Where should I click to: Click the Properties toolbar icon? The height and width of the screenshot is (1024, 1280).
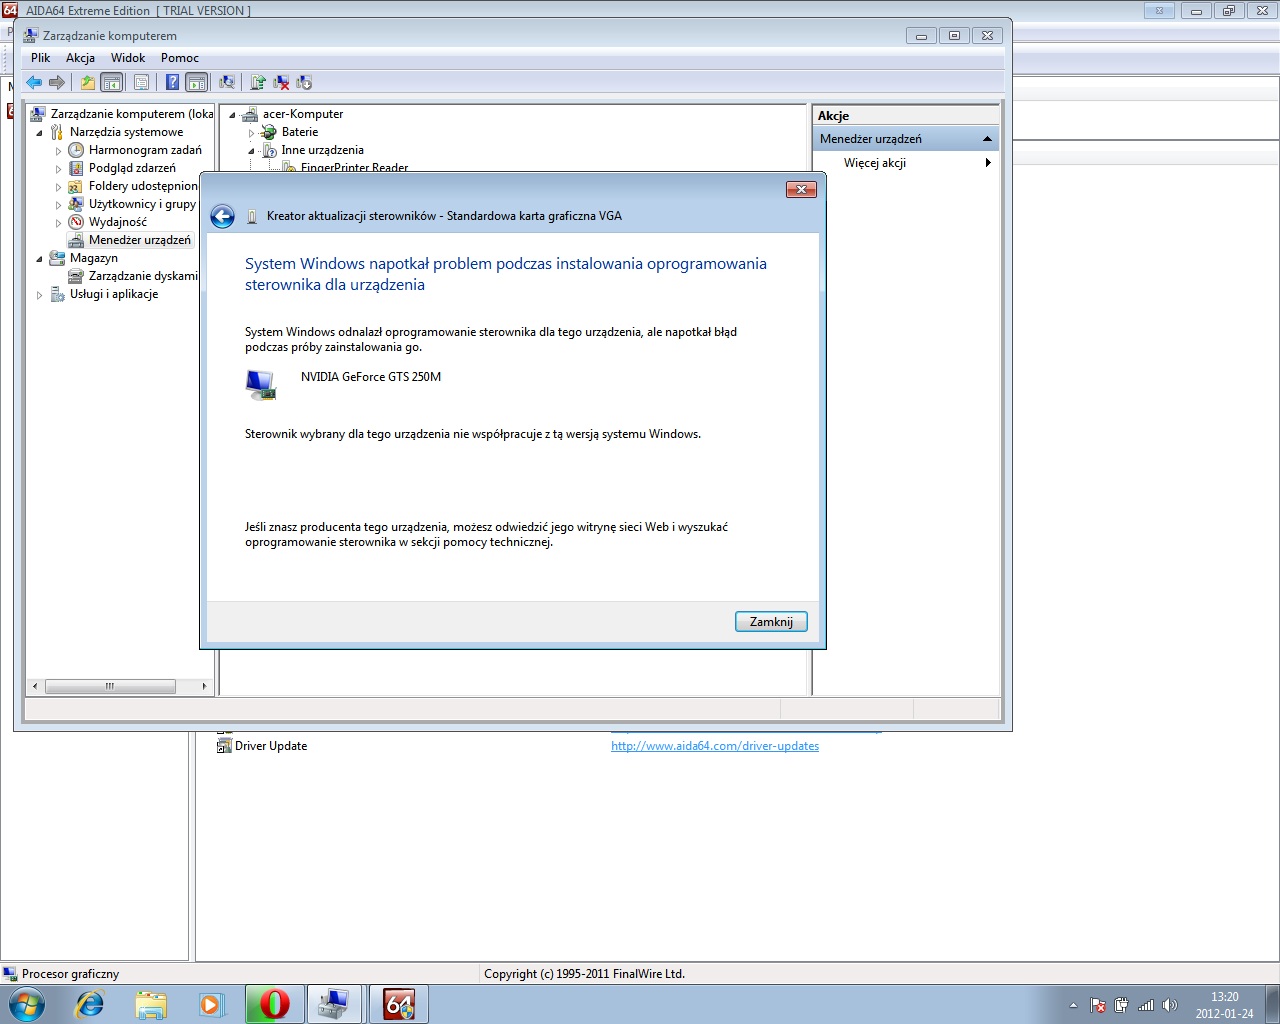click(x=141, y=82)
